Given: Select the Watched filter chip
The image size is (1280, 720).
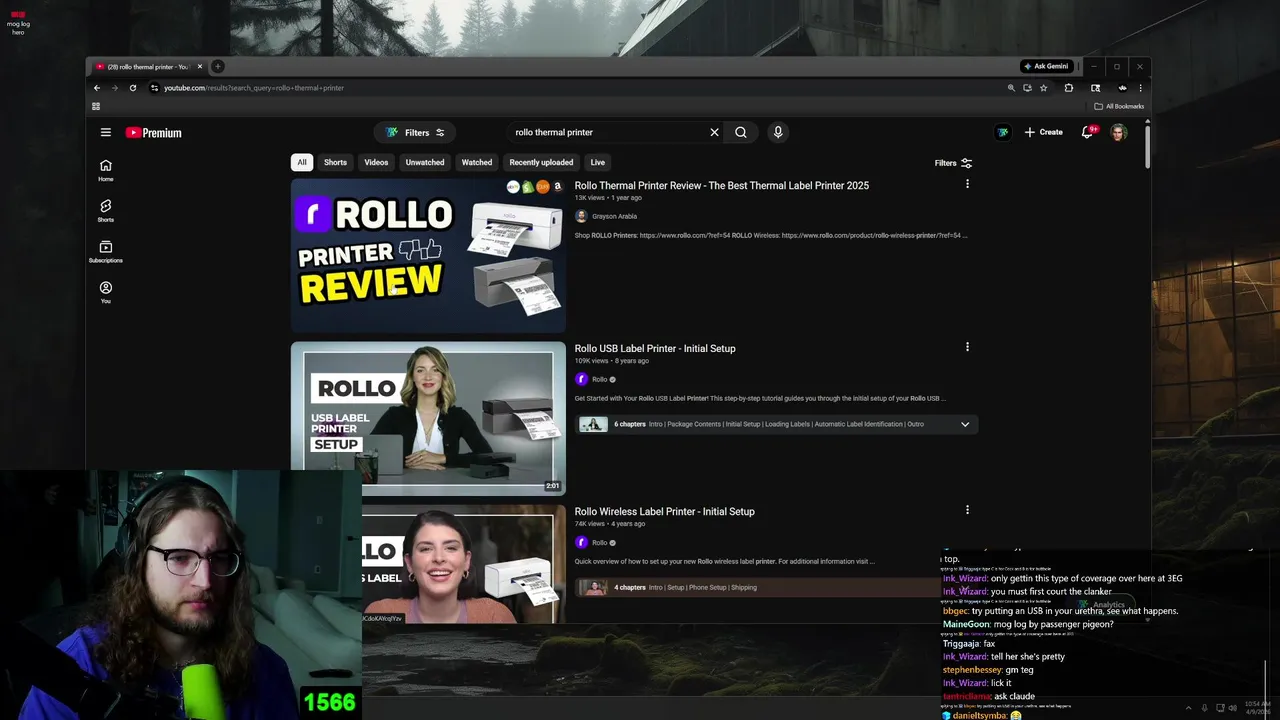Looking at the screenshot, I should (x=477, y=162).
